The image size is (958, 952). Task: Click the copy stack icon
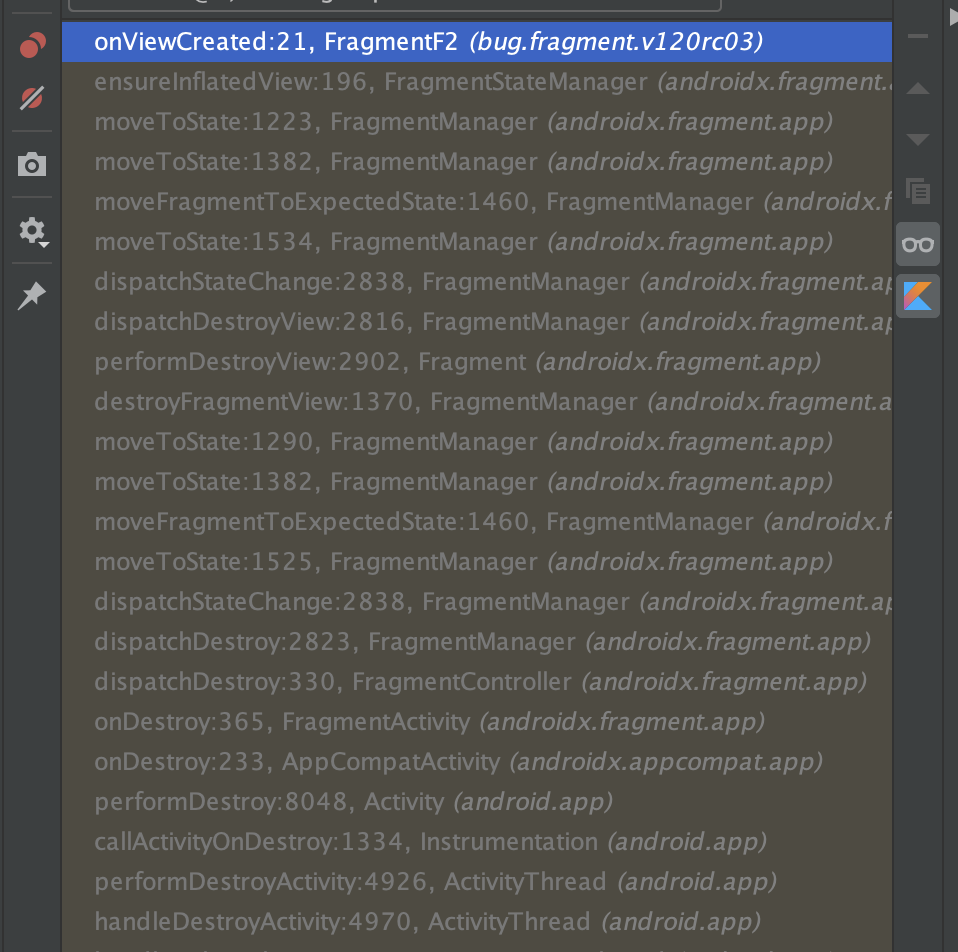pos(917,191)
